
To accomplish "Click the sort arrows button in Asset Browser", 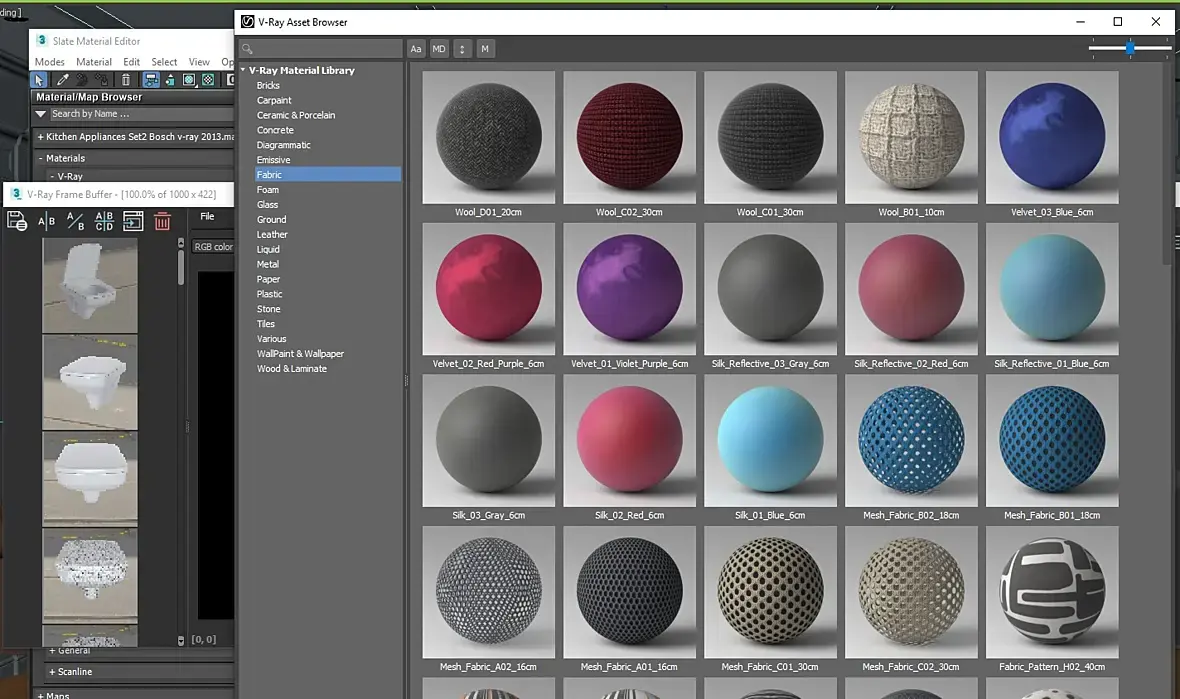I will [x=462, y=49].
